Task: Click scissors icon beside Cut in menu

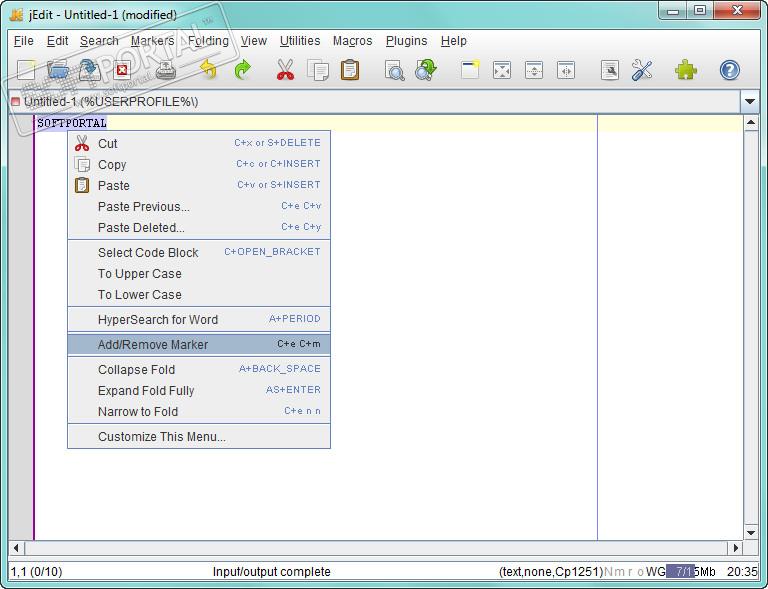Action: tap(82, 143)
